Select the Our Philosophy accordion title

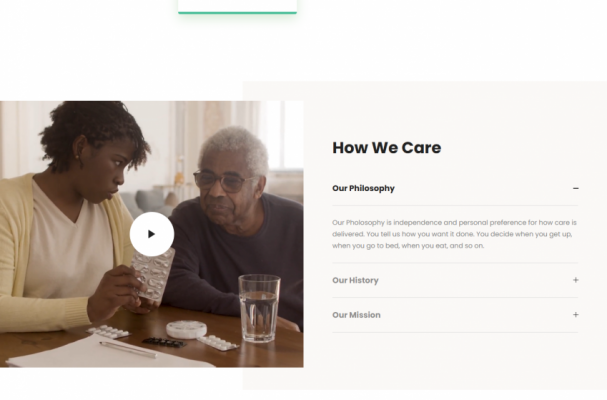click(363, 188)
